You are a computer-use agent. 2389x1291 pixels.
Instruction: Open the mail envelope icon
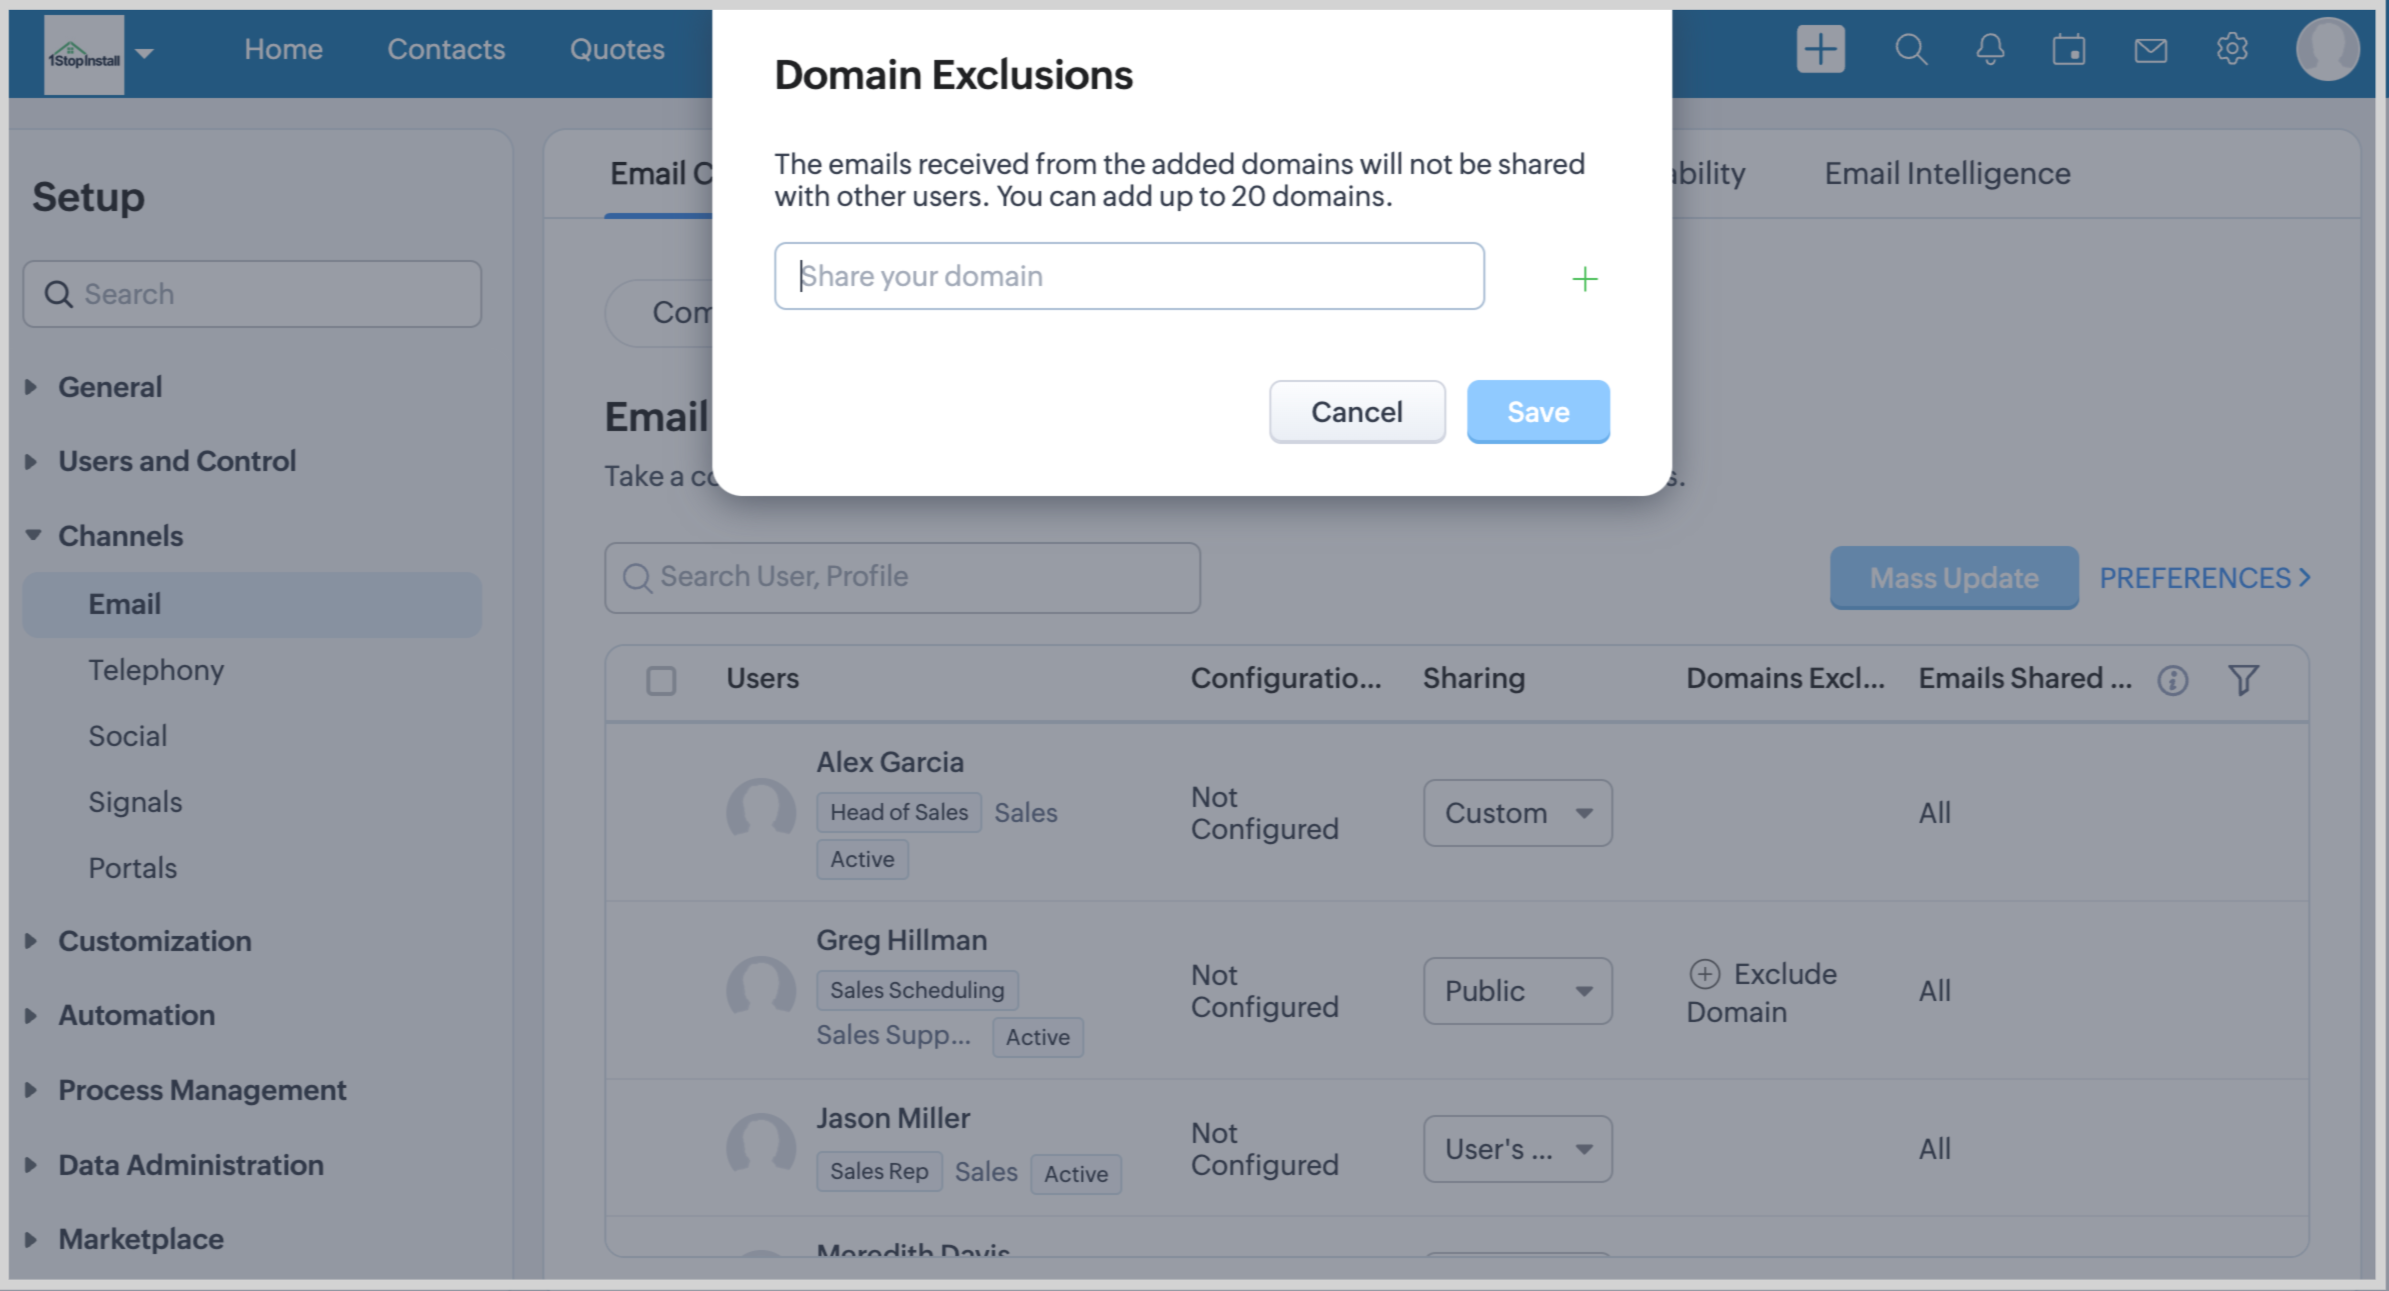(x=2150, y=49)
